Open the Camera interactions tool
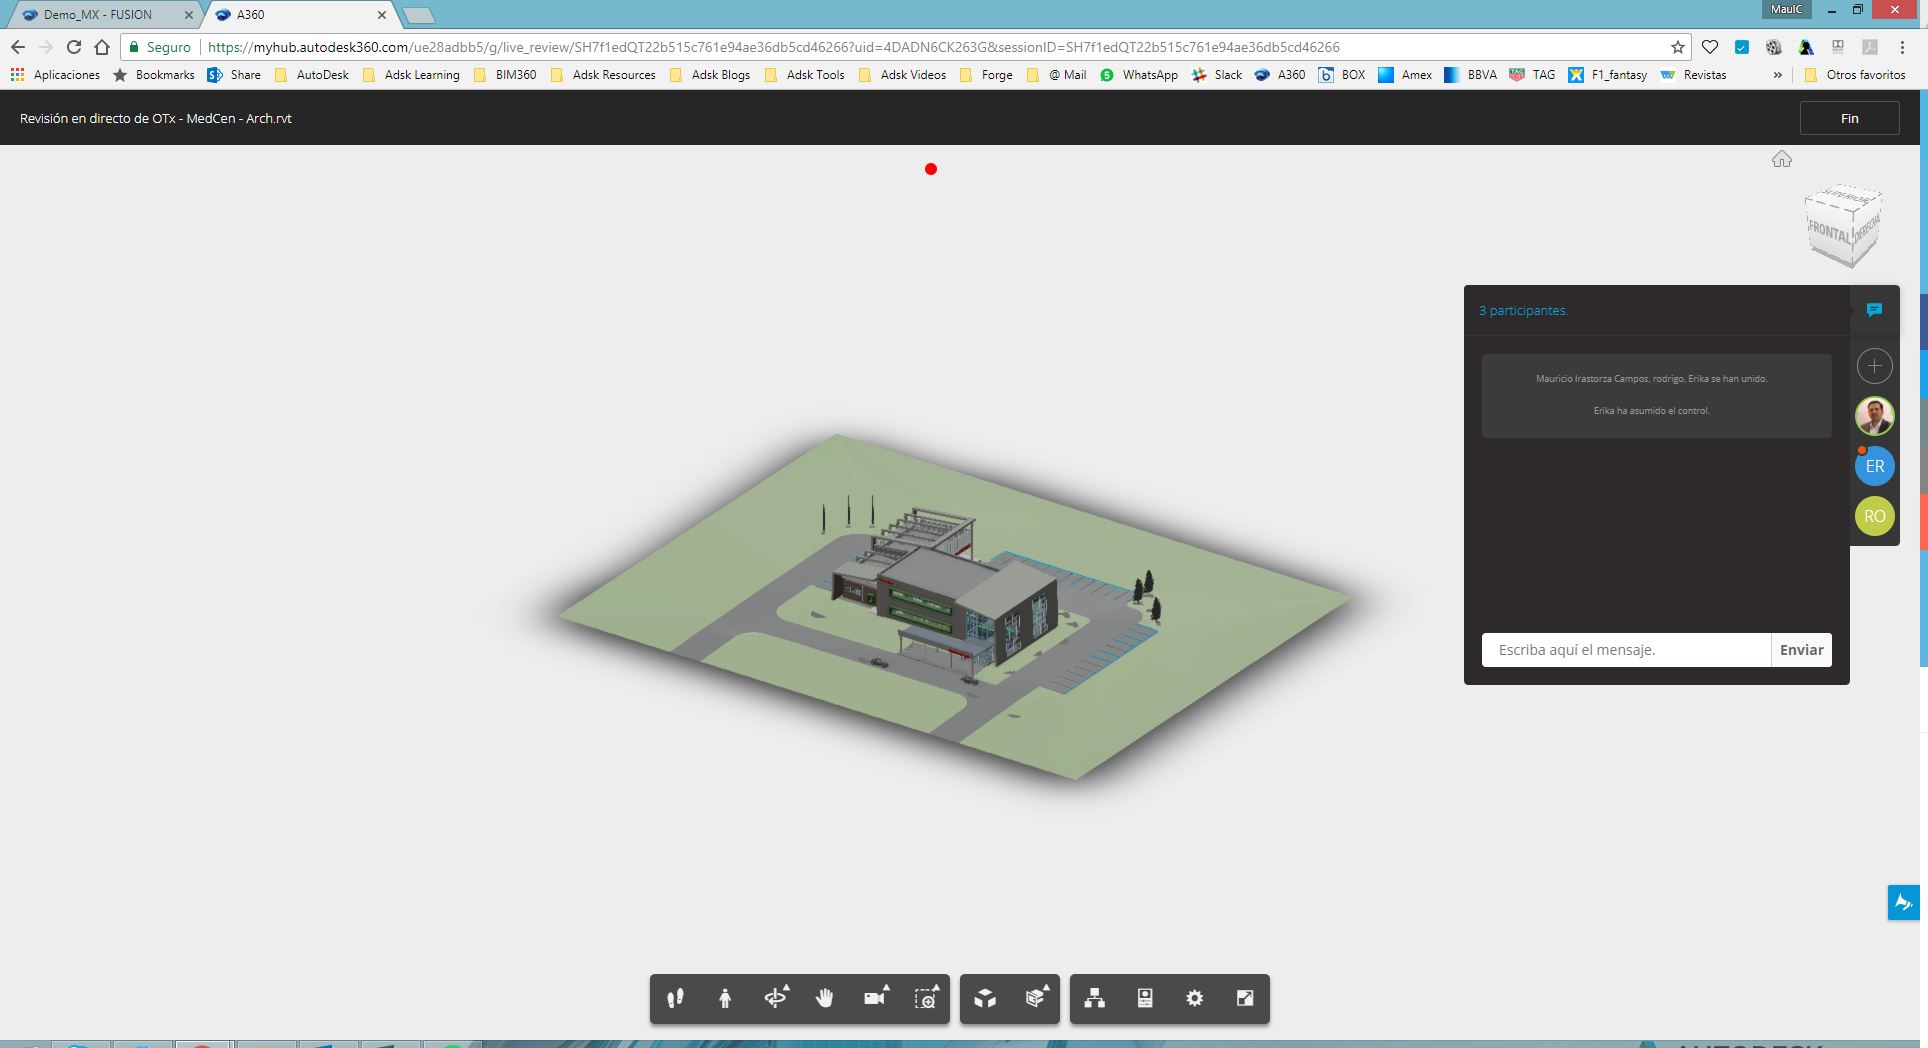 pyautogui.click(x=876, y=998)
